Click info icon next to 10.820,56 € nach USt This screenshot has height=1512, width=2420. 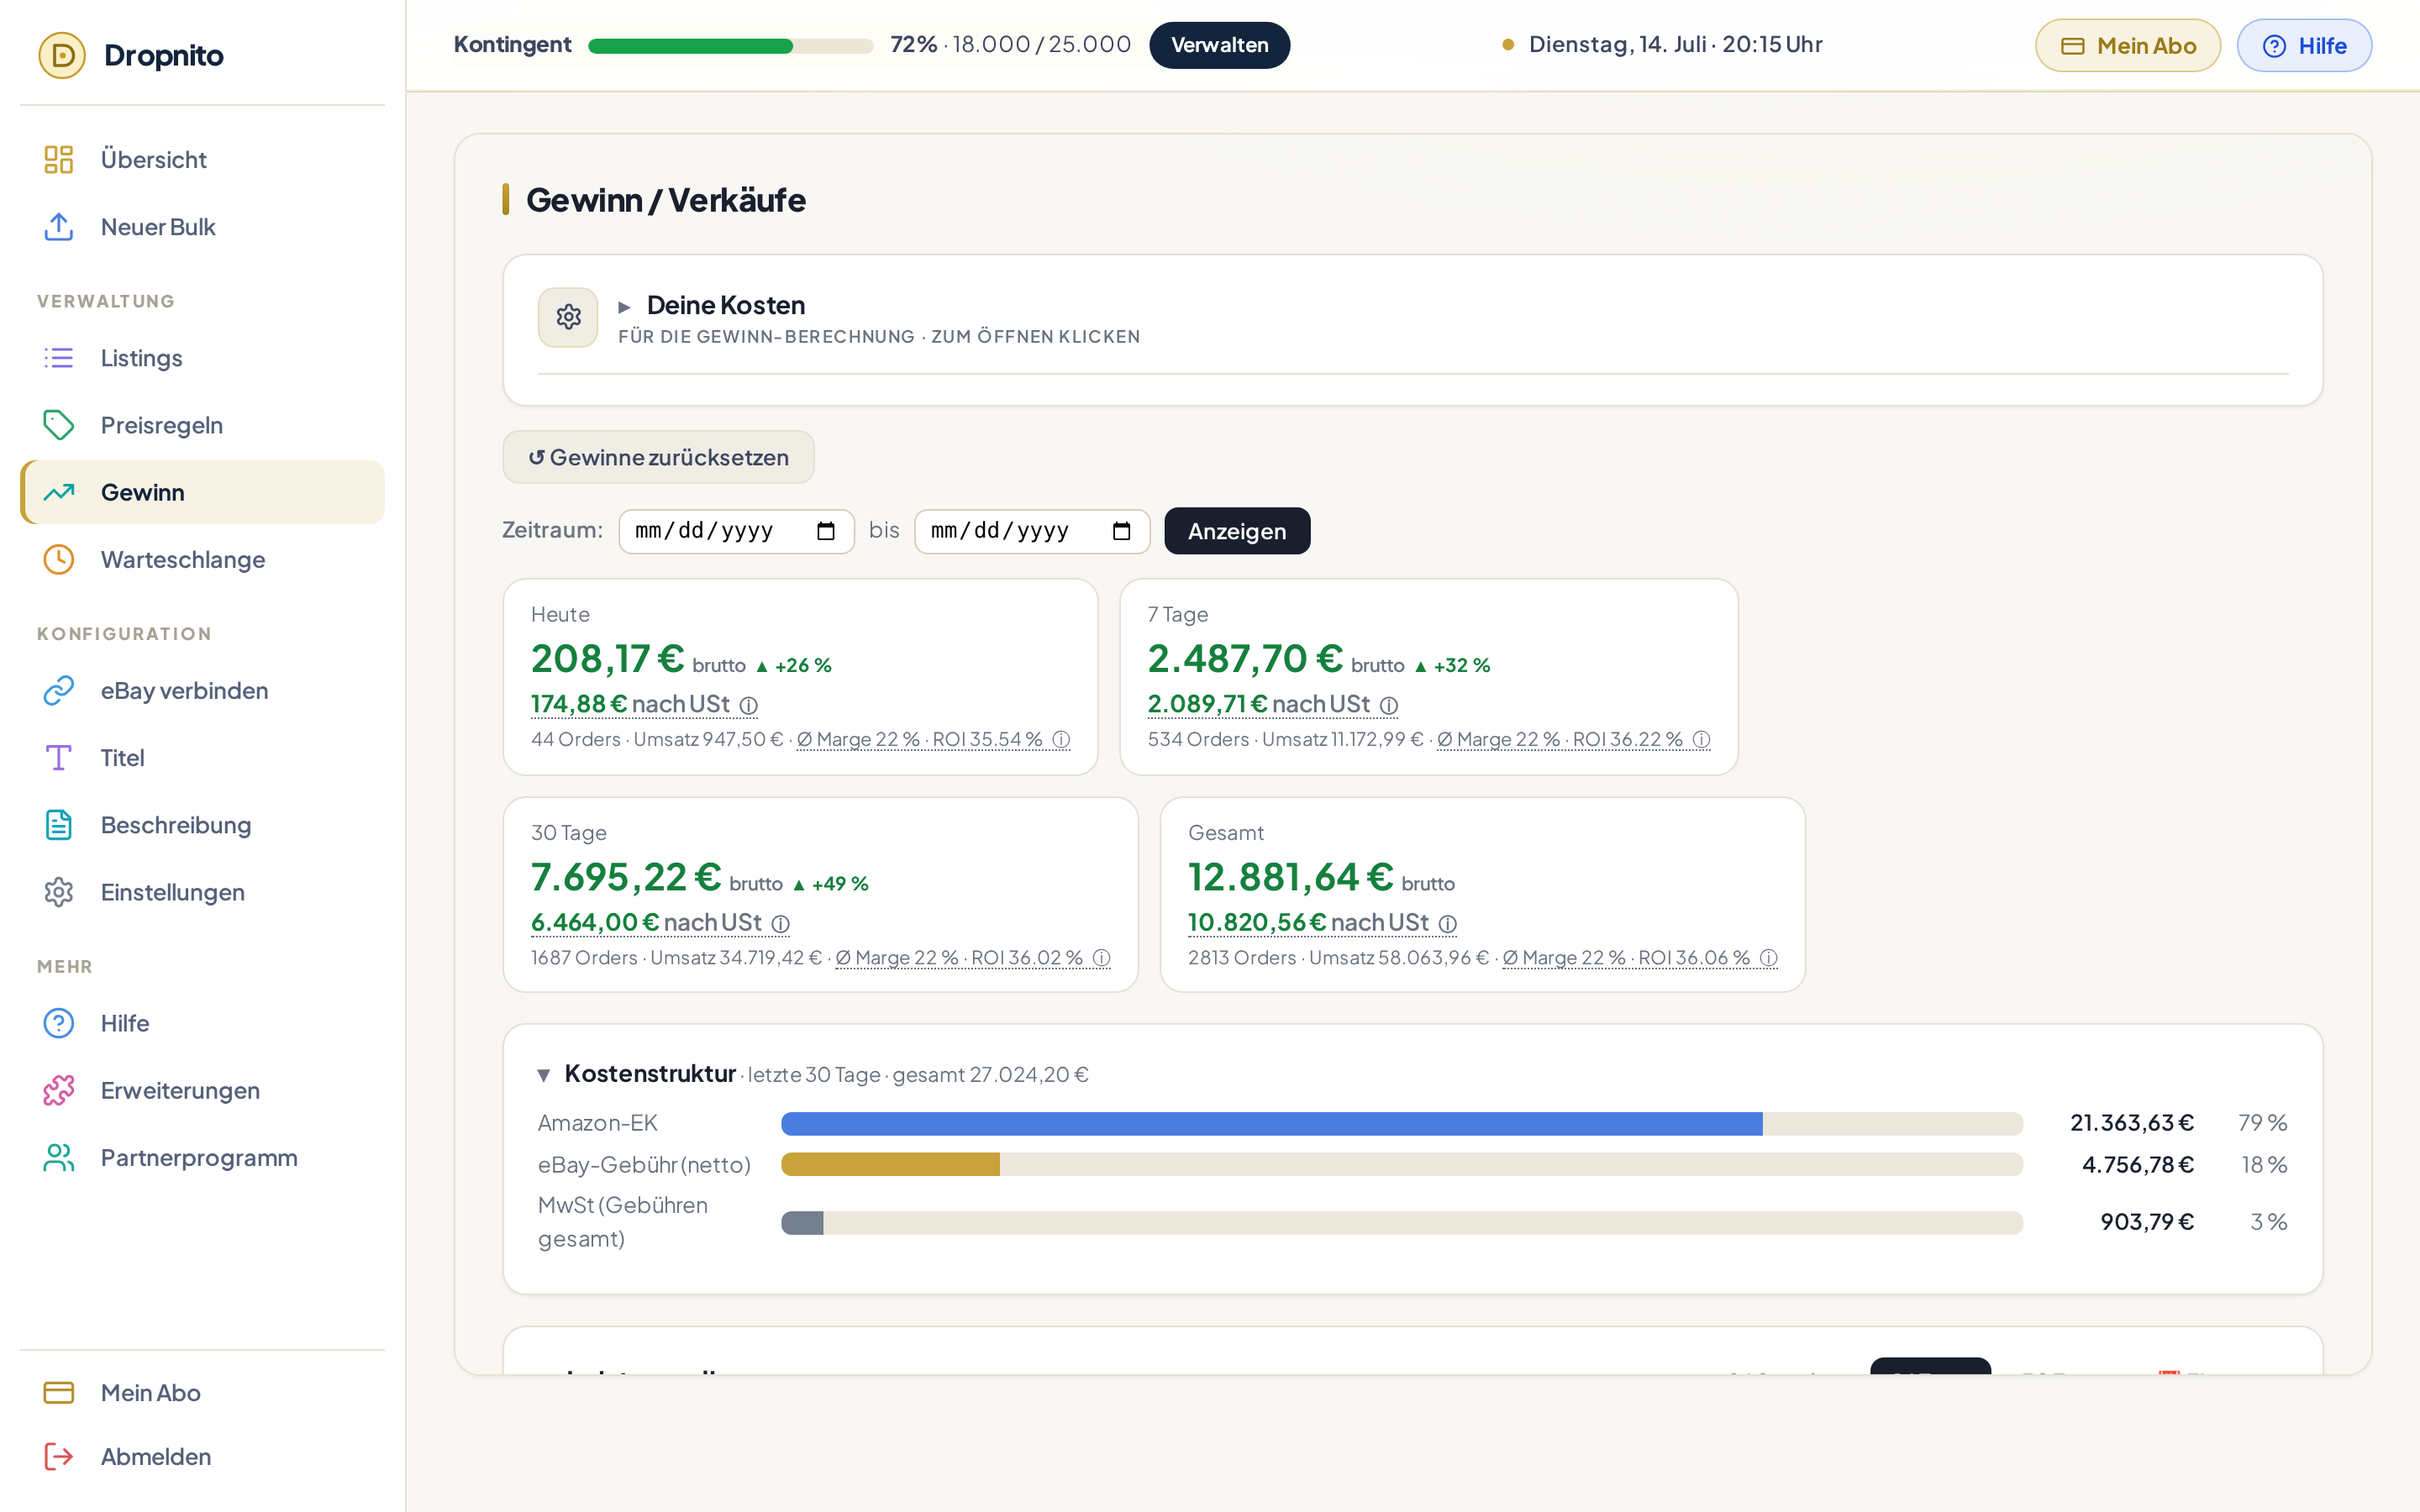[1447, 924]
